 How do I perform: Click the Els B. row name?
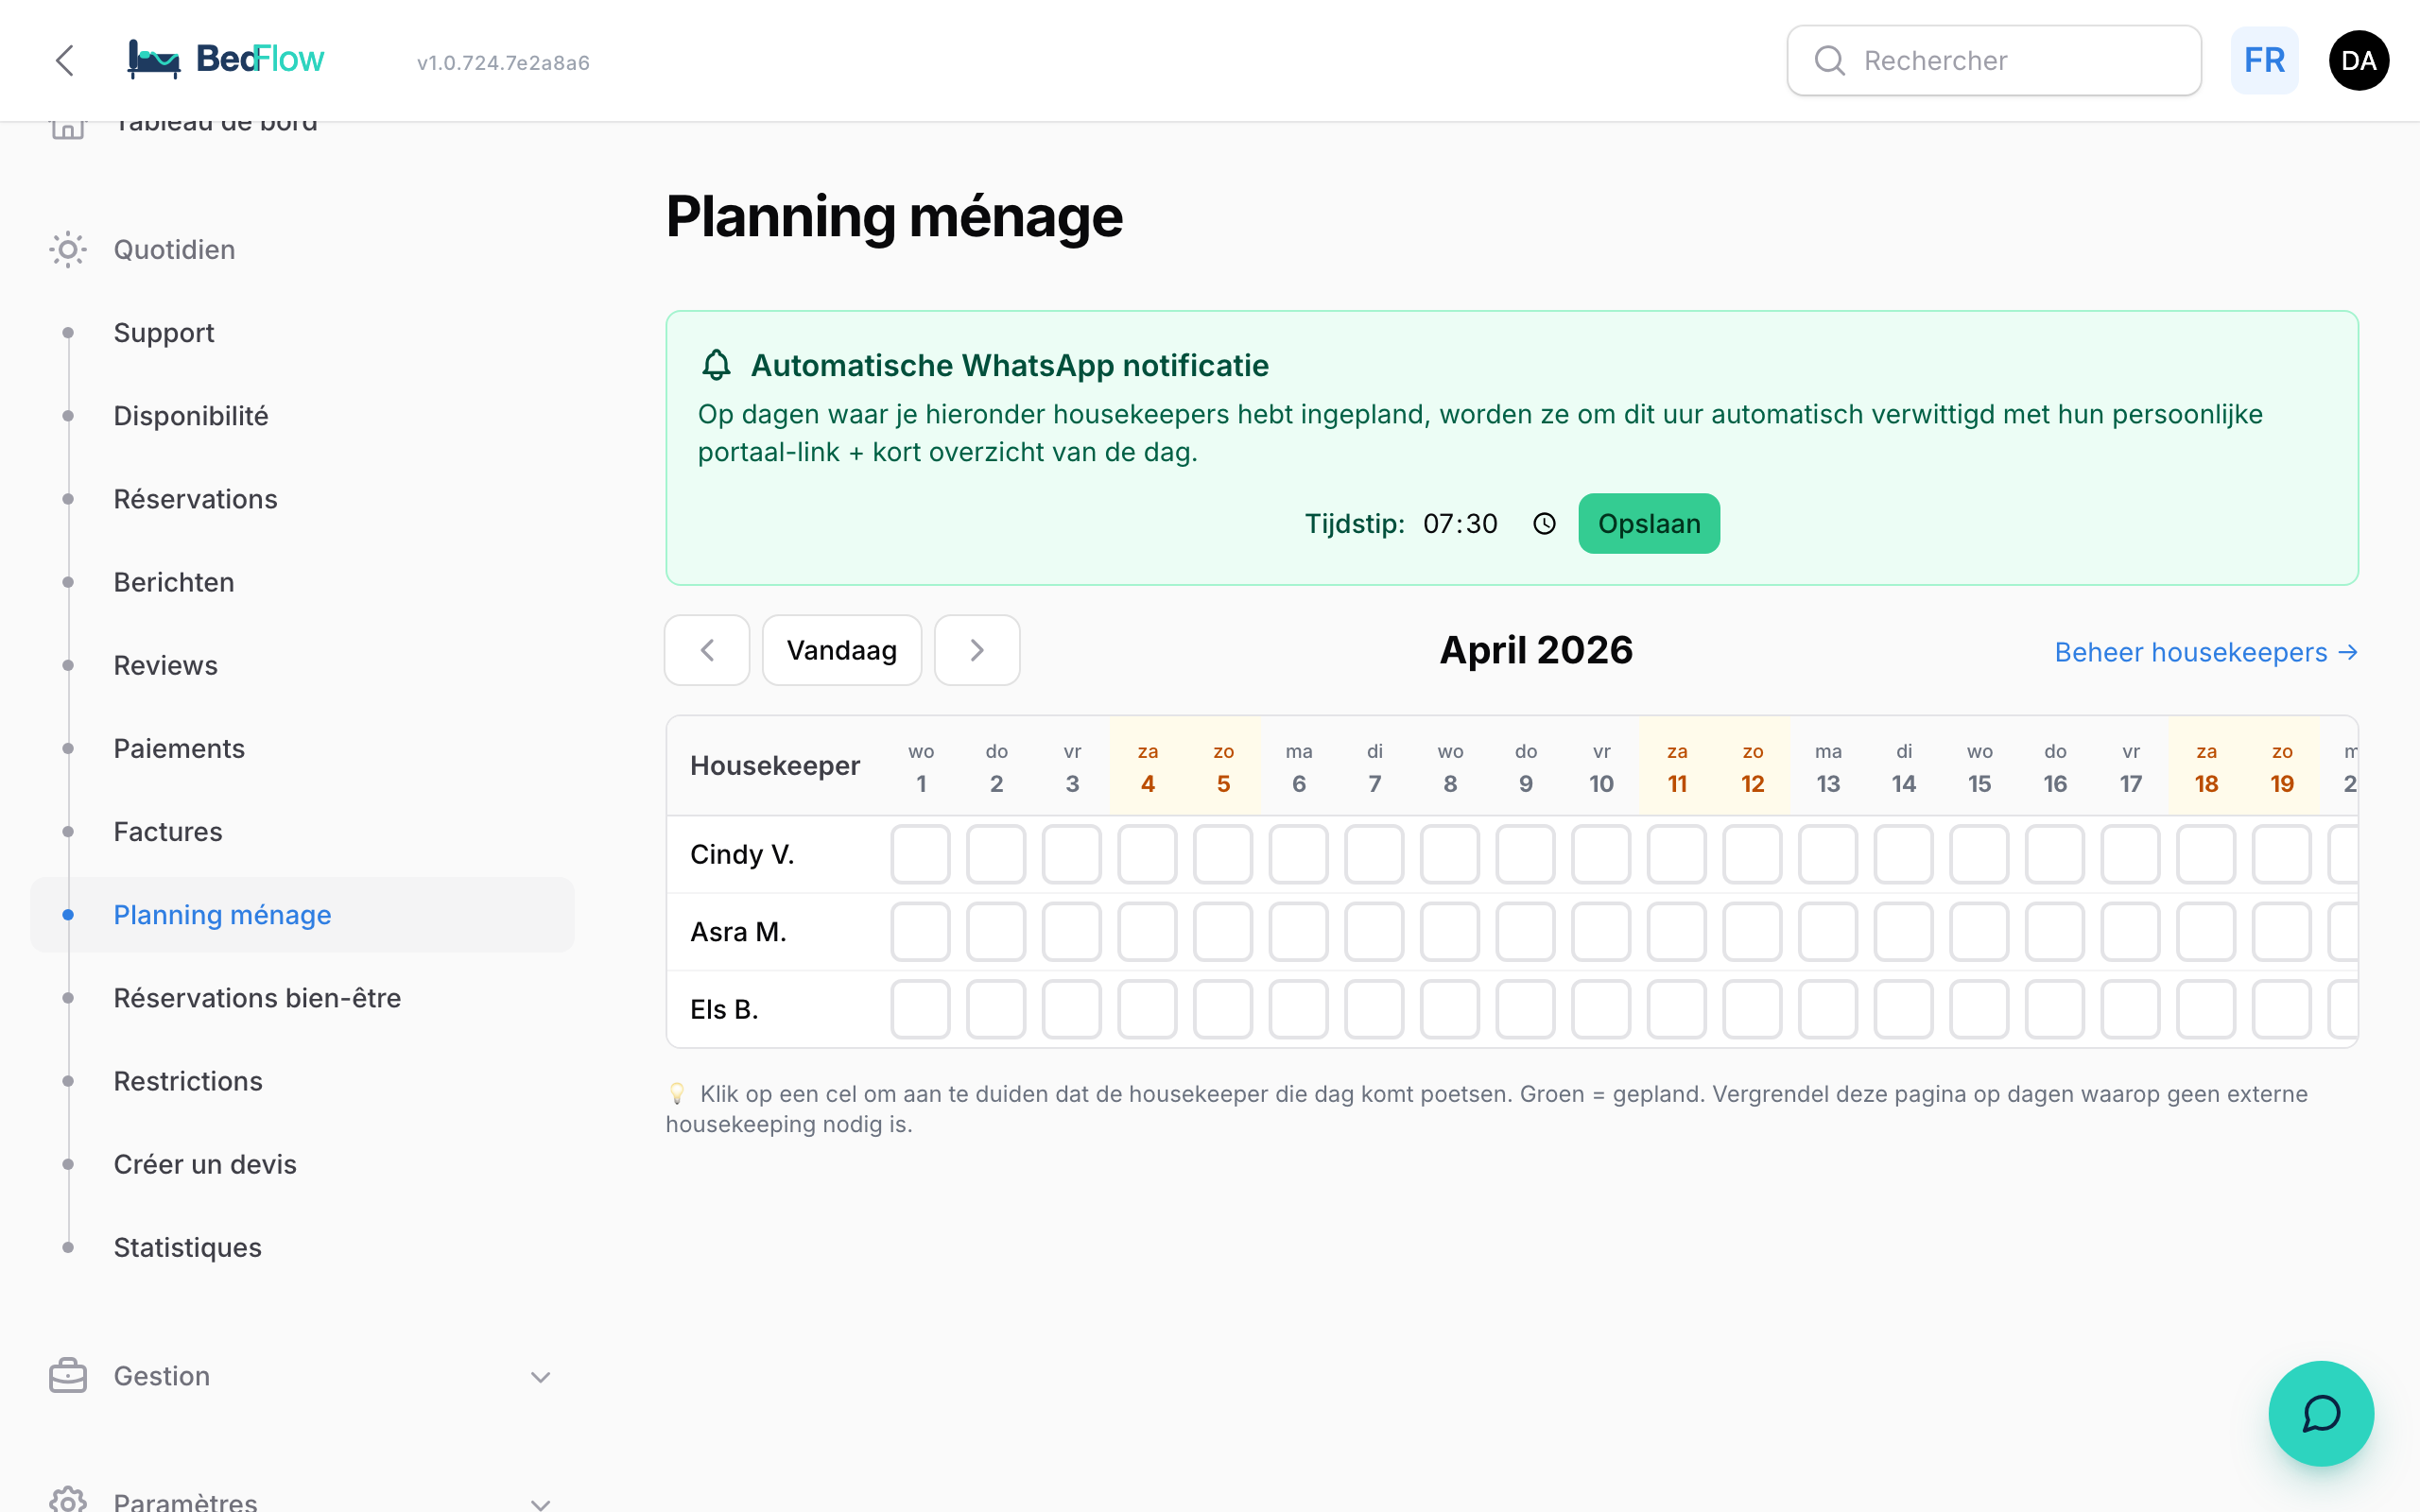pyautogui.click(x=724, y=1009)
